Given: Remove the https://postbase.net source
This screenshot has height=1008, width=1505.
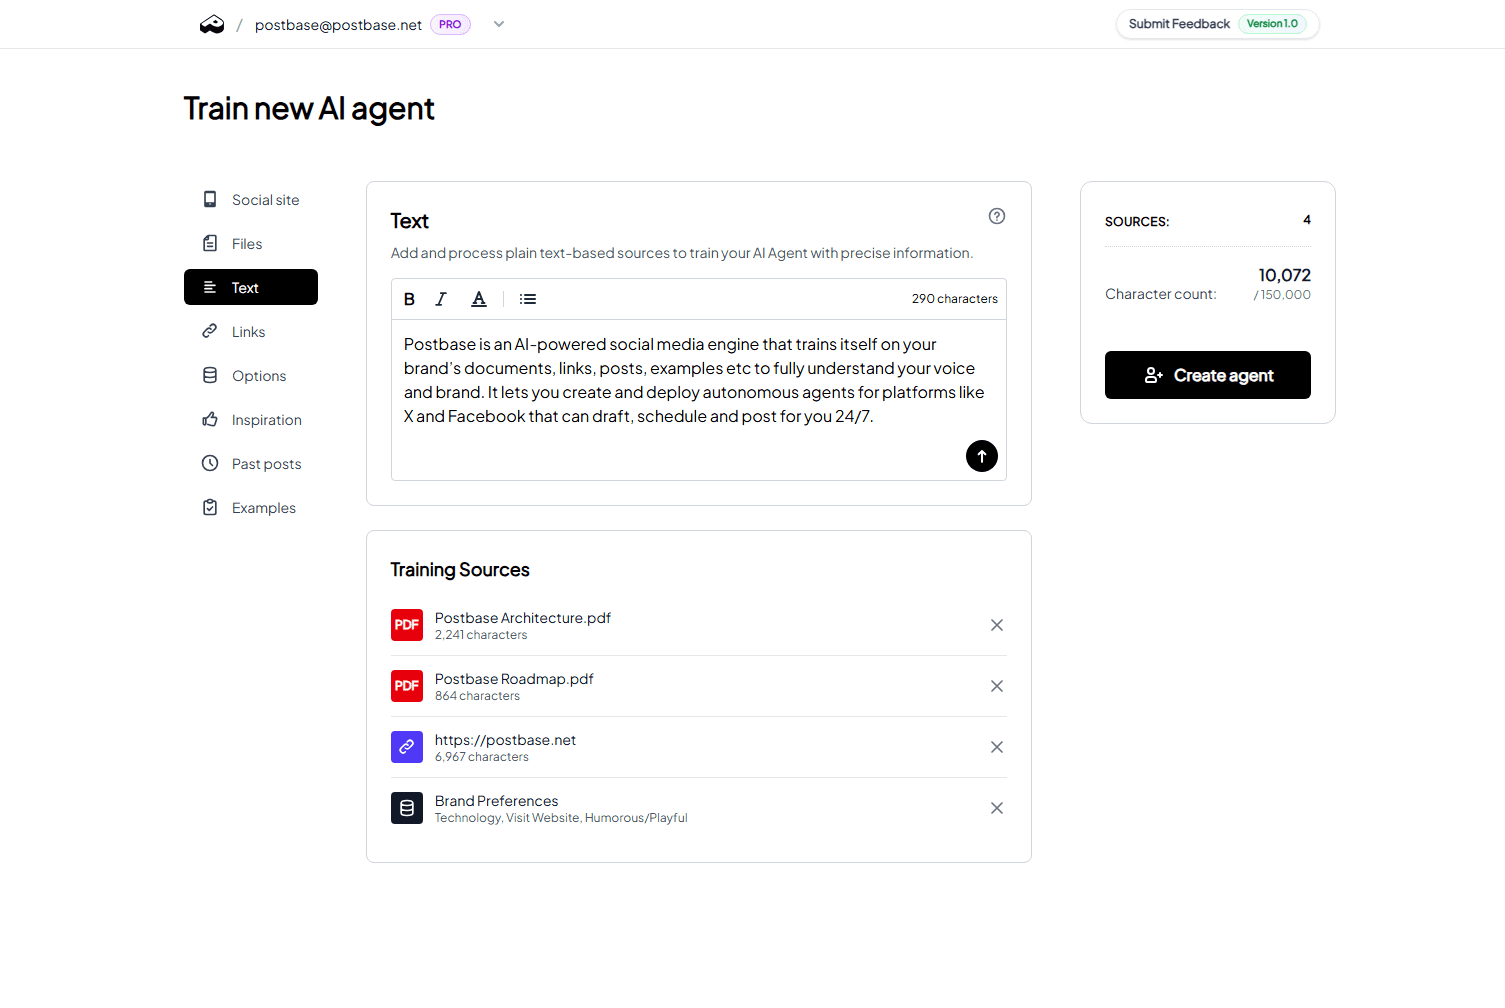Looking at the screenshot, I should 997,747.
